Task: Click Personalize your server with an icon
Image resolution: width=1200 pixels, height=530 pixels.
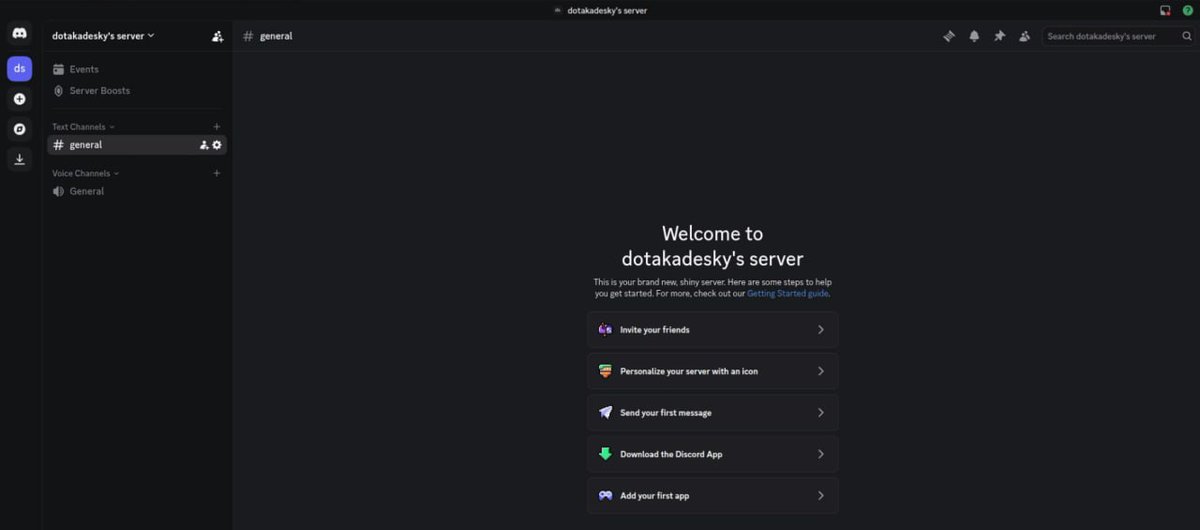Action: pyautogui.click(x=713, y=371)
